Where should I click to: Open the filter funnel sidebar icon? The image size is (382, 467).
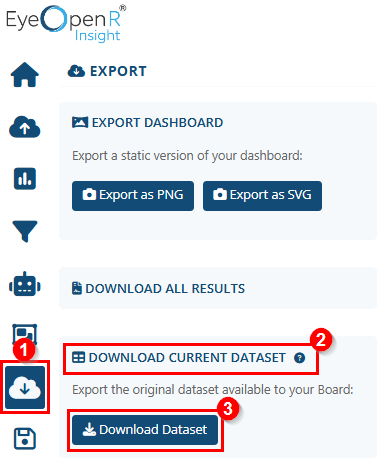click(25, 231)
